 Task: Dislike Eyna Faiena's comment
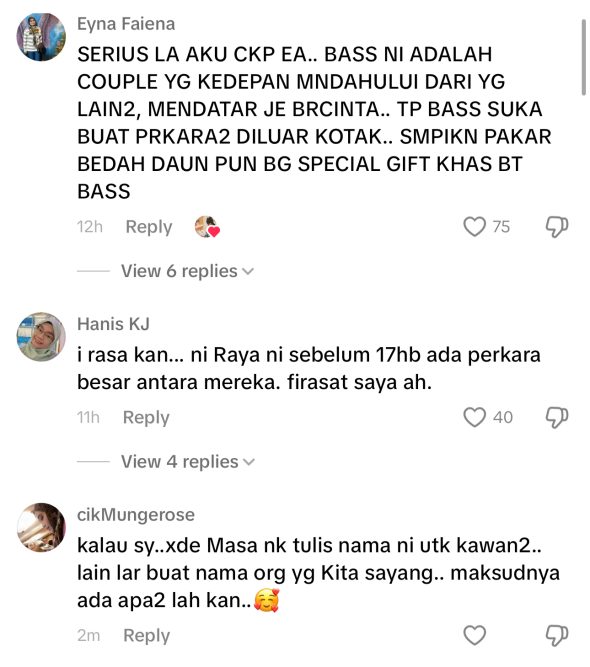[557, 227]
